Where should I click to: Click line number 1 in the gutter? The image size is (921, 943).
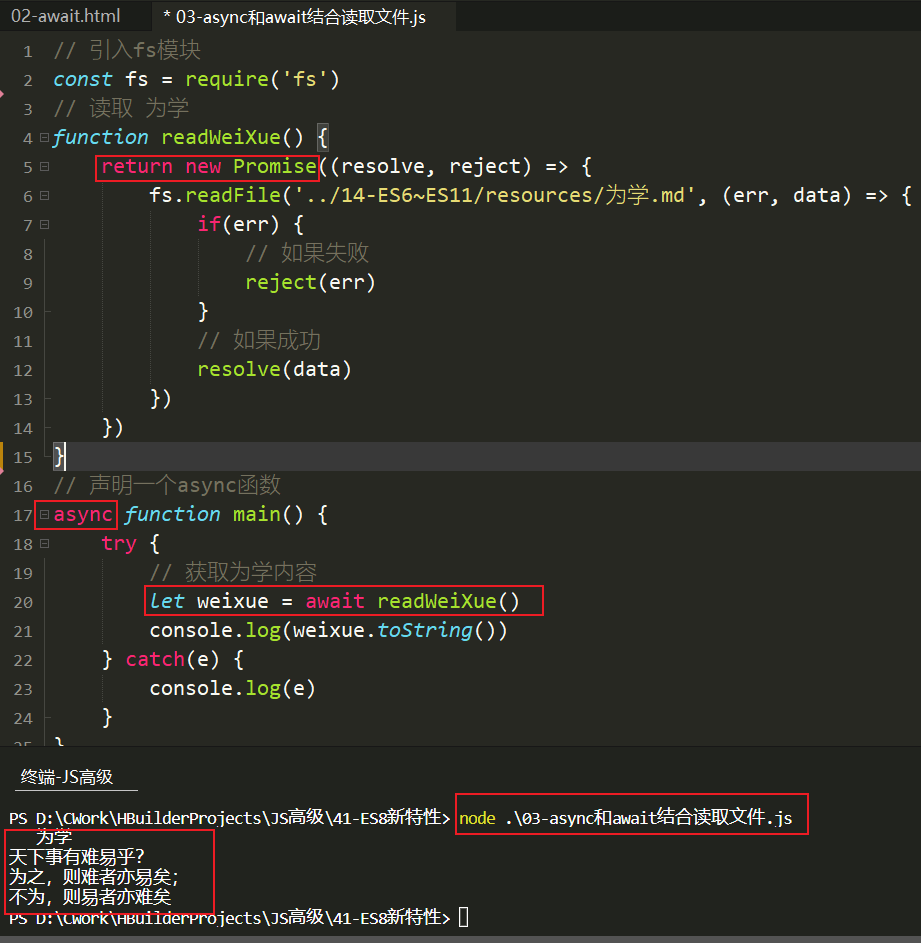(28, 52)
